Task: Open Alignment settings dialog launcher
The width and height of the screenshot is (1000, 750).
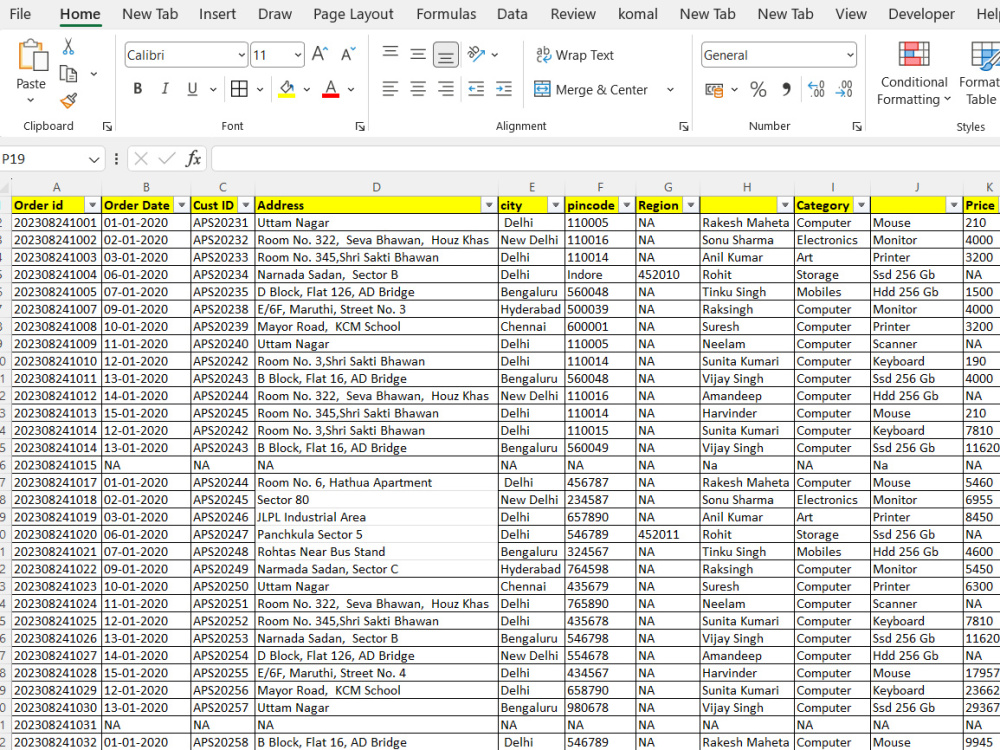Action: (x=684, y=126)
